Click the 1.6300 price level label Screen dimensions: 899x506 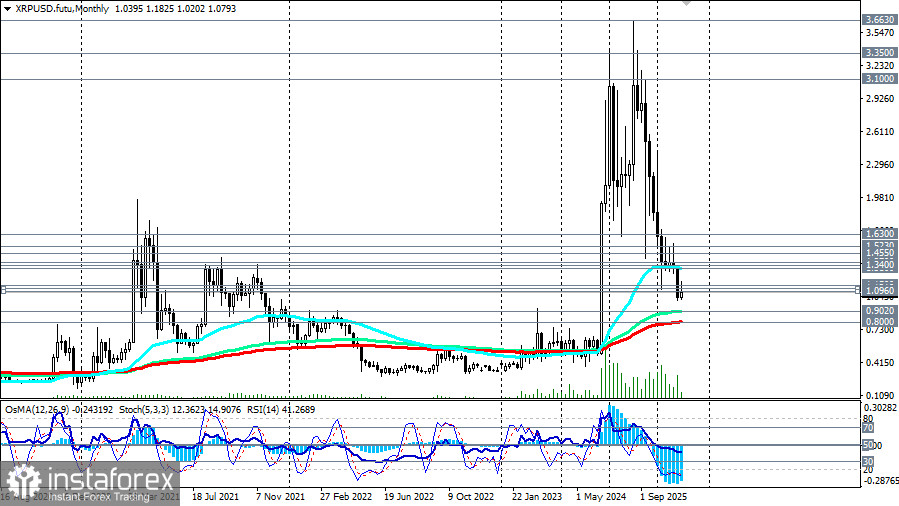[880, 233]
